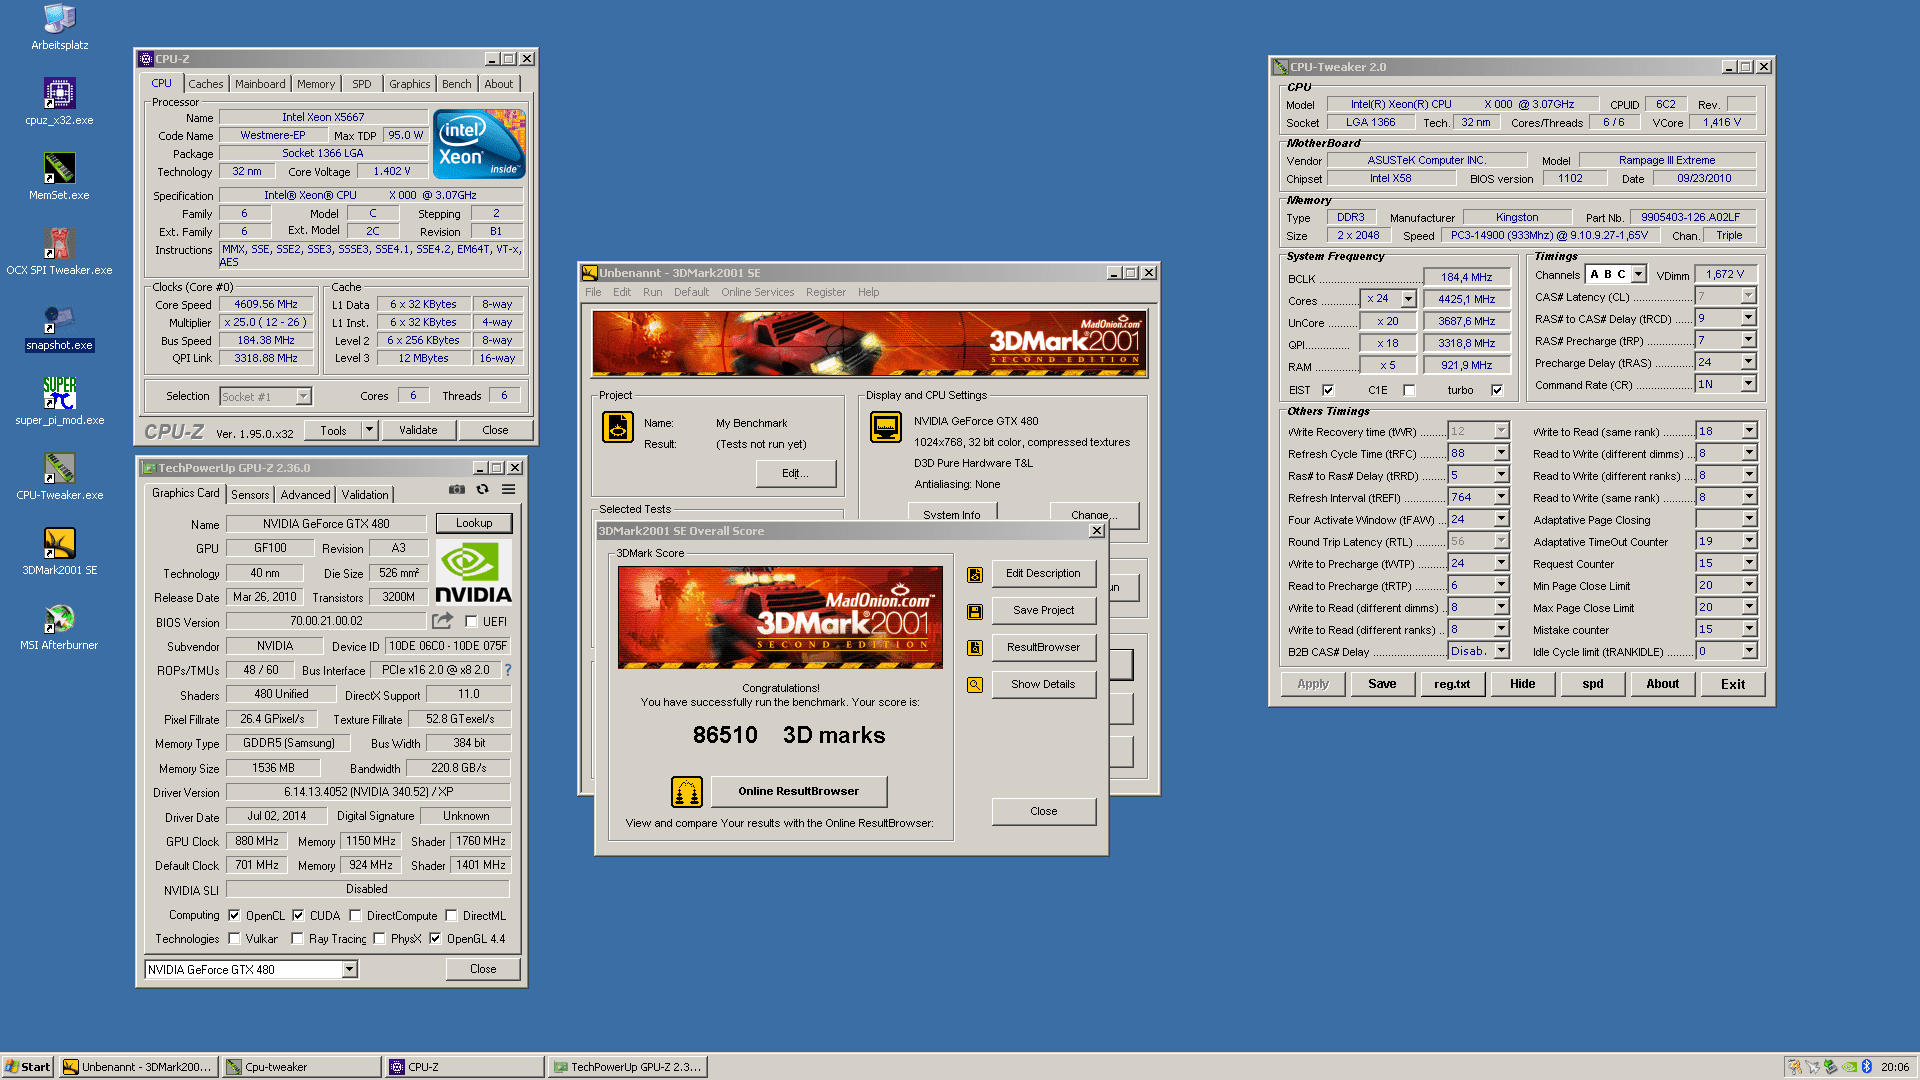Screen dimensions: 1920x1080
Task: Click the Online ResultBrowser yellow icon
Action: [x=687, y=792]
